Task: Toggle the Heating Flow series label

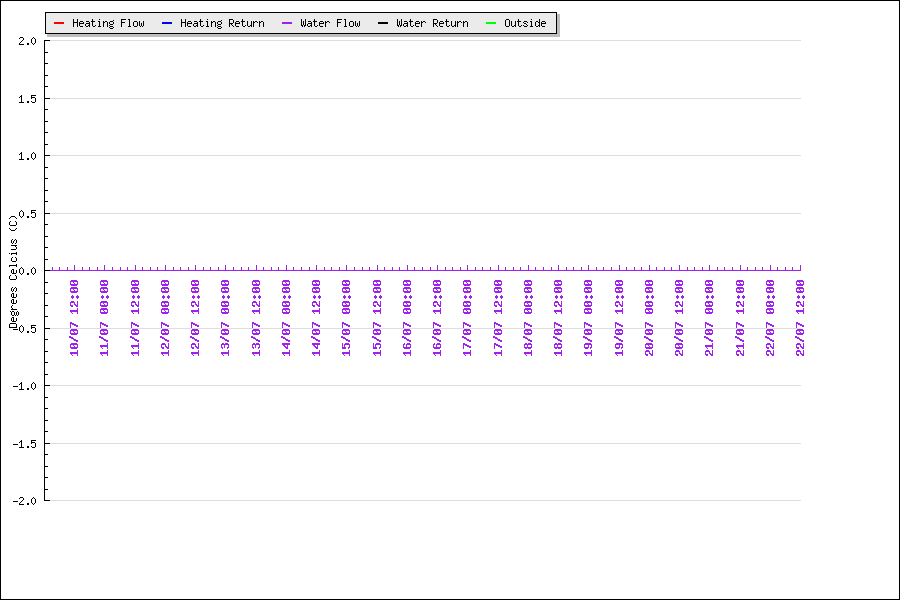Action: (108, 23)
